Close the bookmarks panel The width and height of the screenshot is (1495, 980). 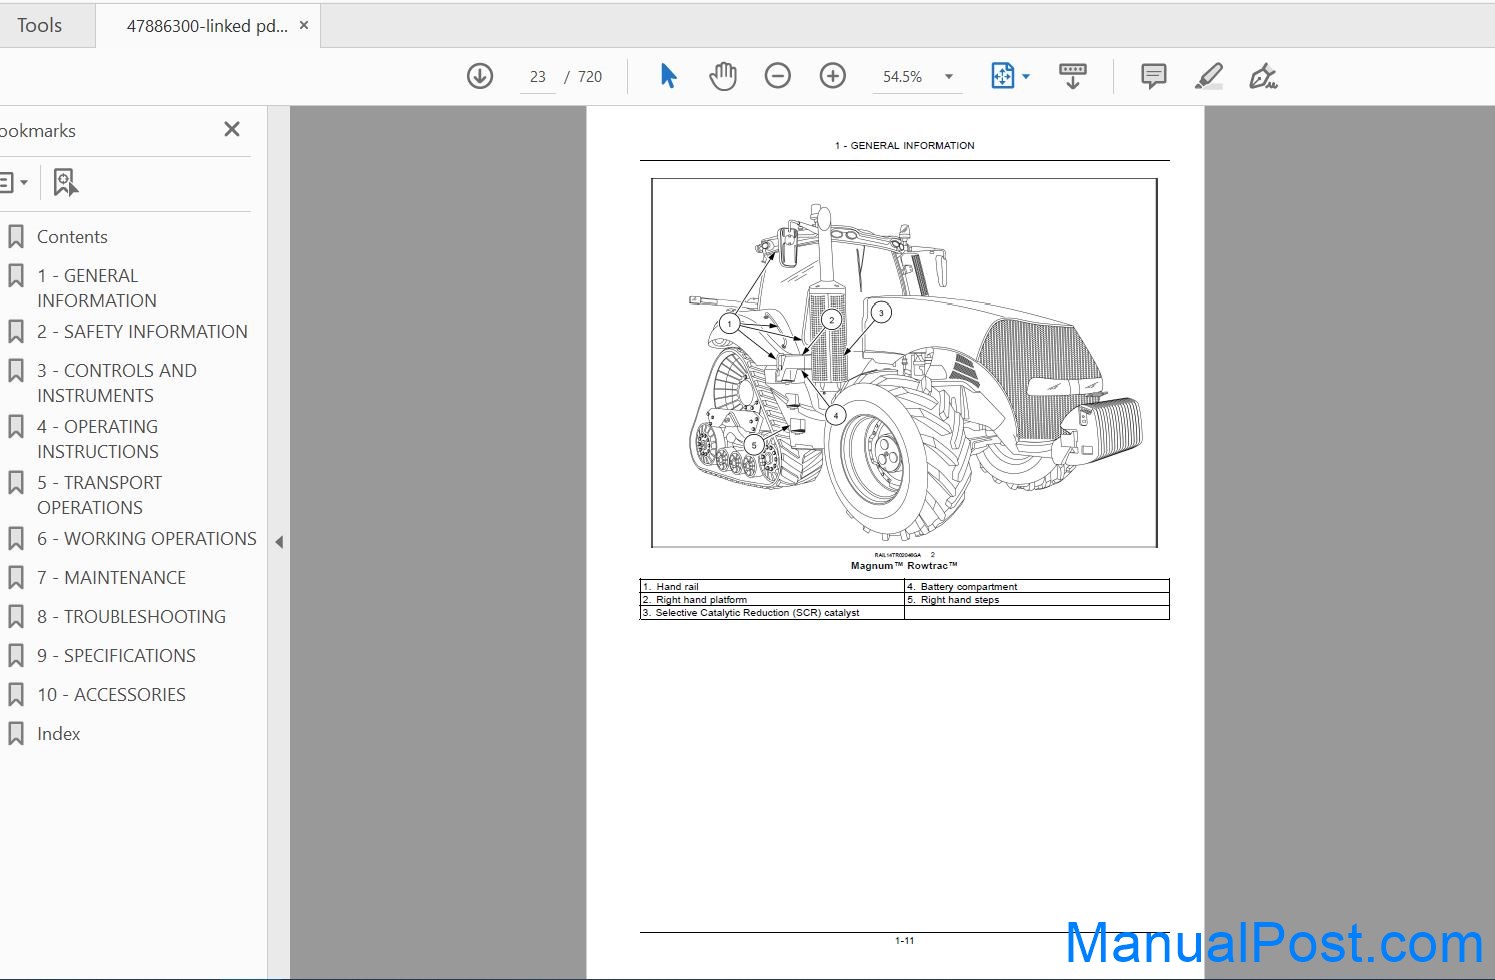click(x=232, y=129)
